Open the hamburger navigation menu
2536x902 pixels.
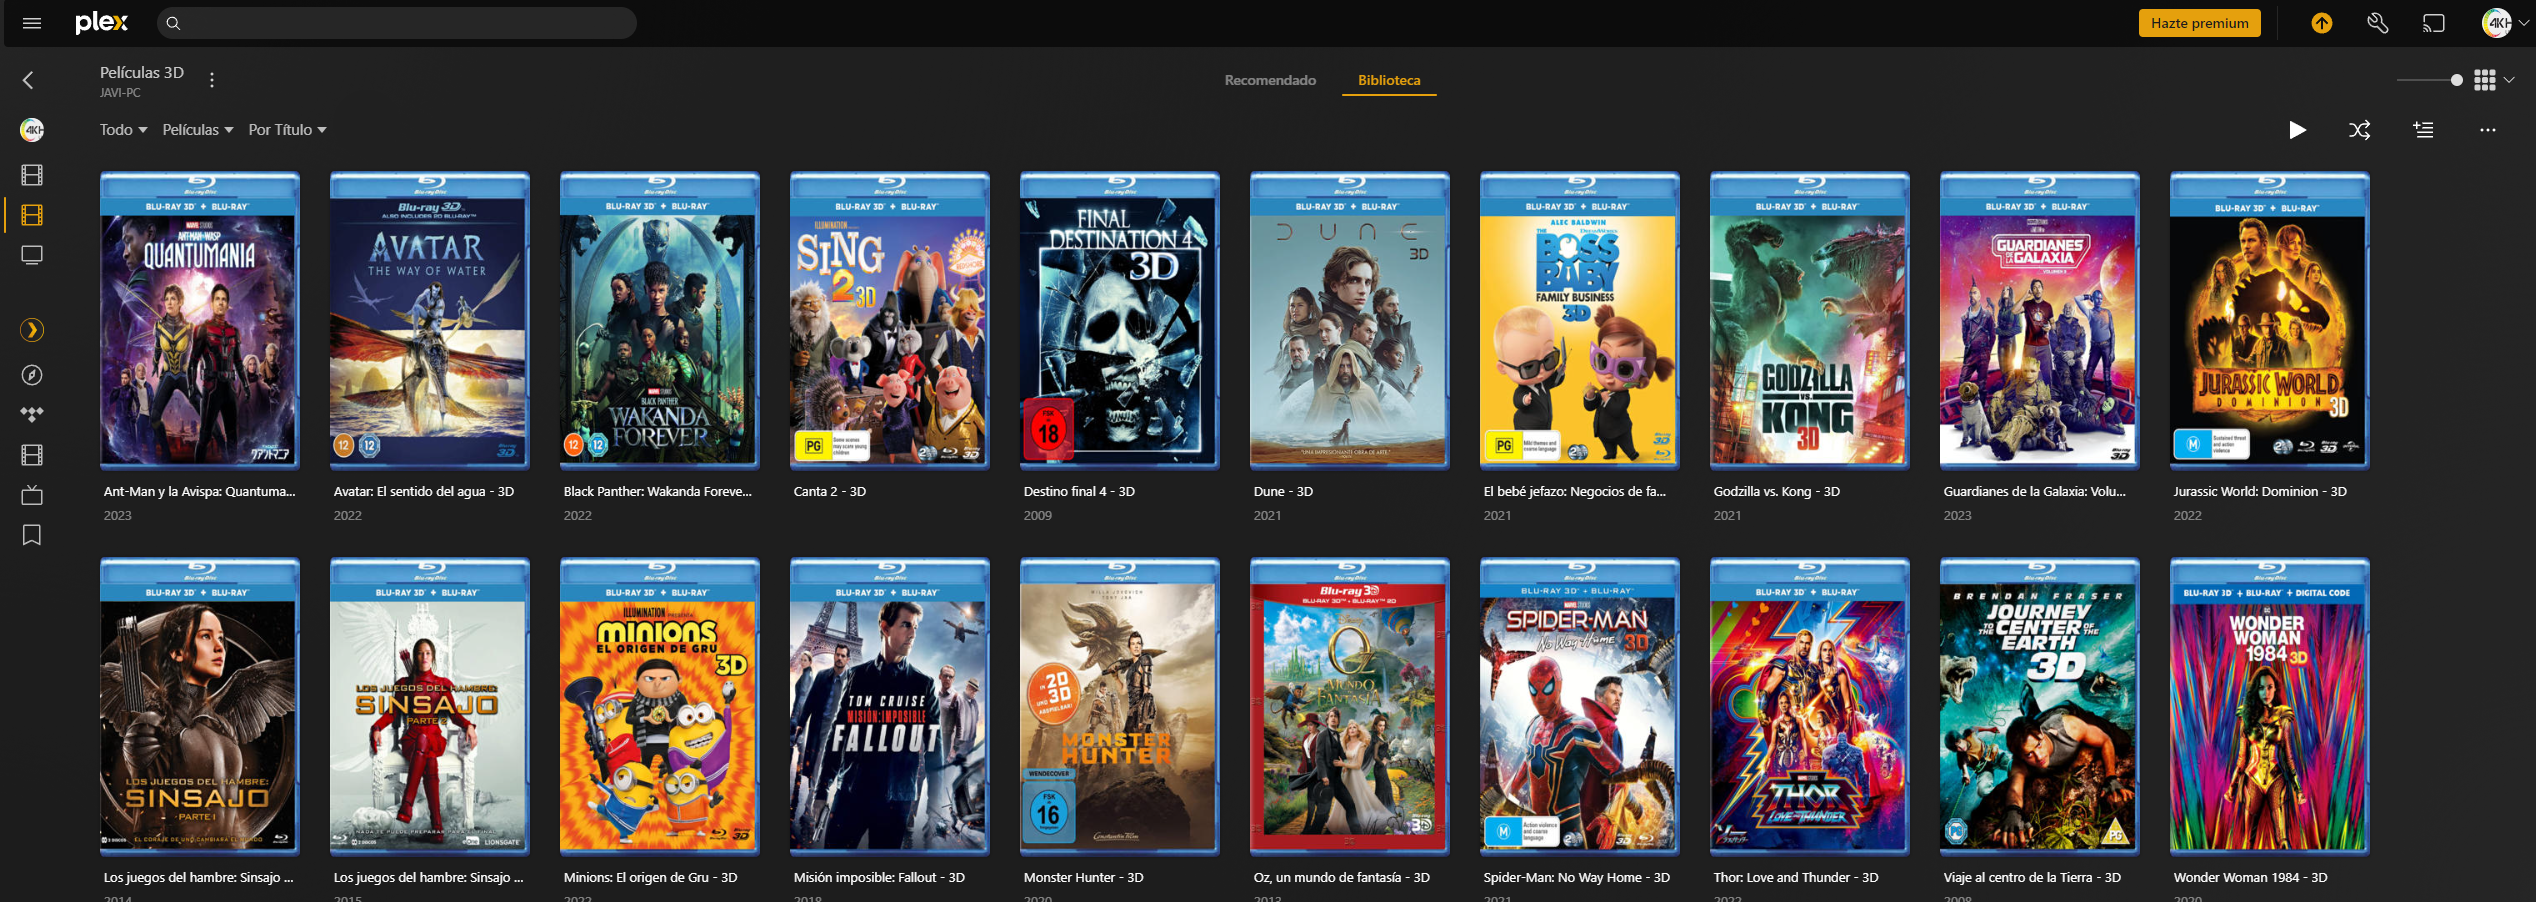pos(32,23)
